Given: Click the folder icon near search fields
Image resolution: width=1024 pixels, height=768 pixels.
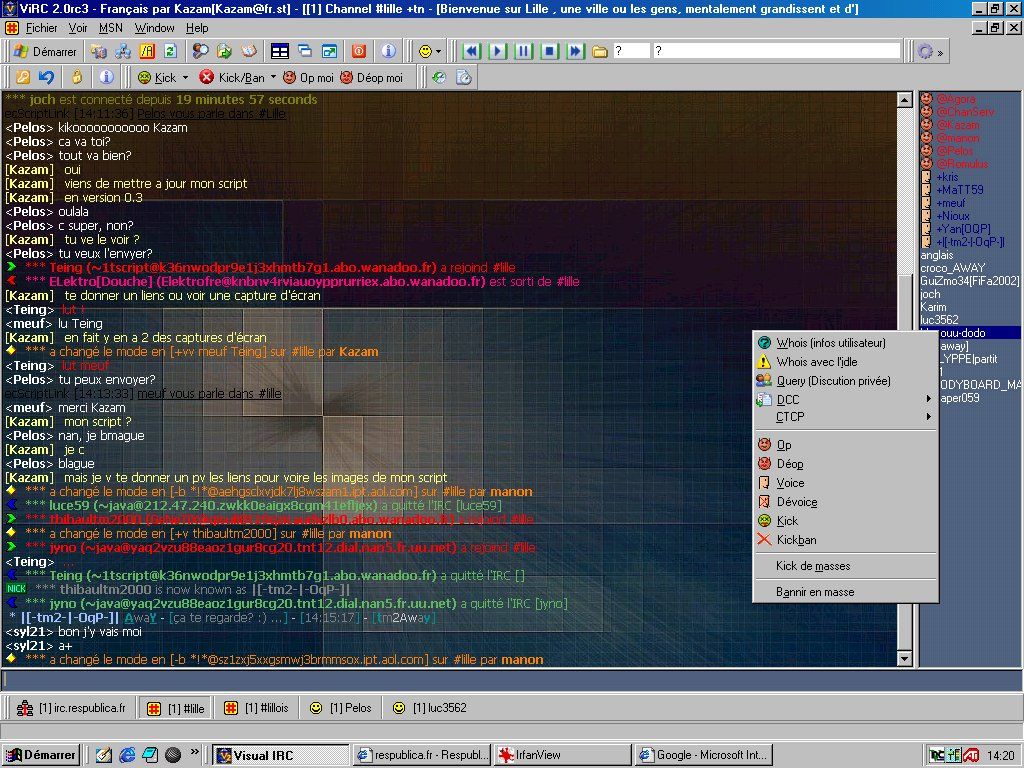Looking at the screenshot, I should pyautogui.click(x=598, y=50).
